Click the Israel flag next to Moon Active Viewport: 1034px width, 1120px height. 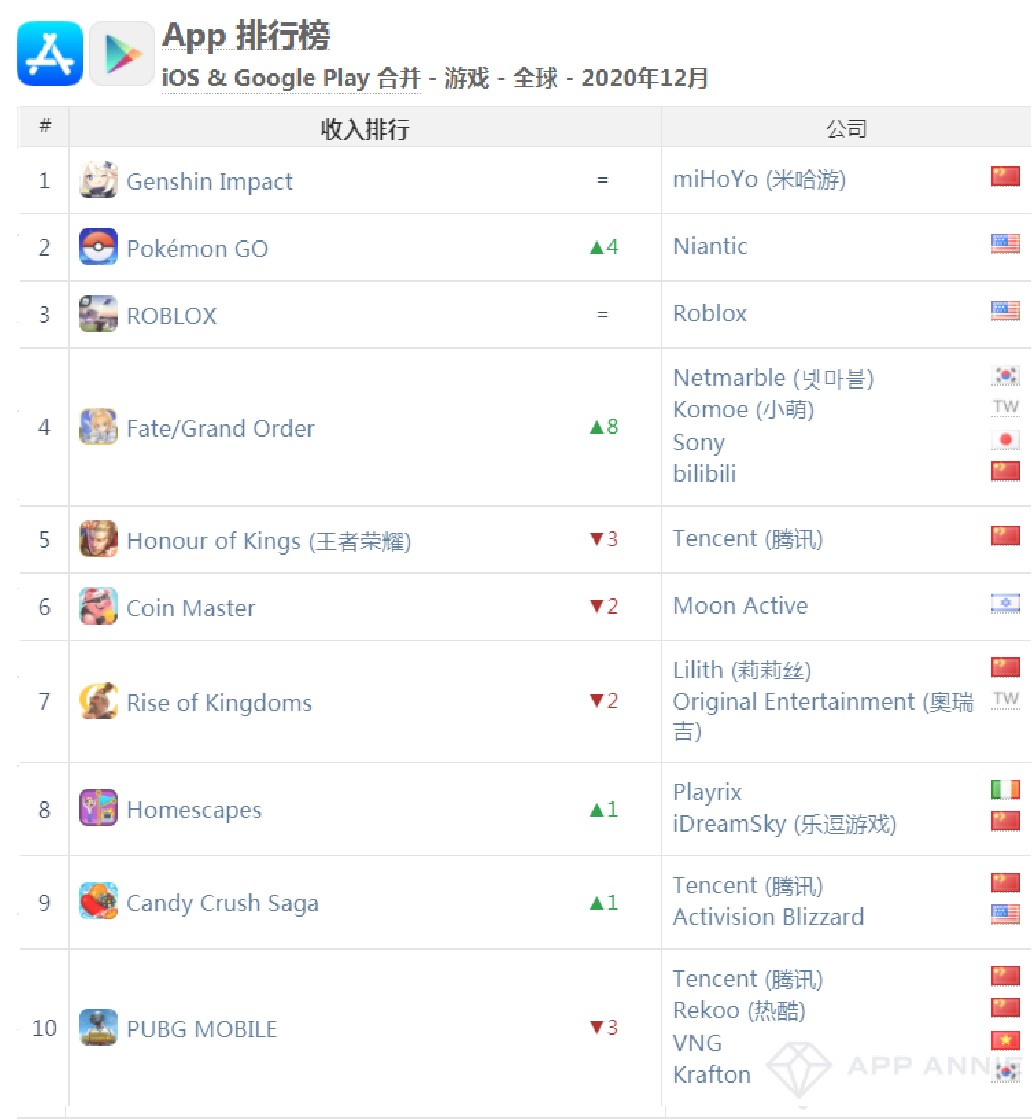point(1005,604)
